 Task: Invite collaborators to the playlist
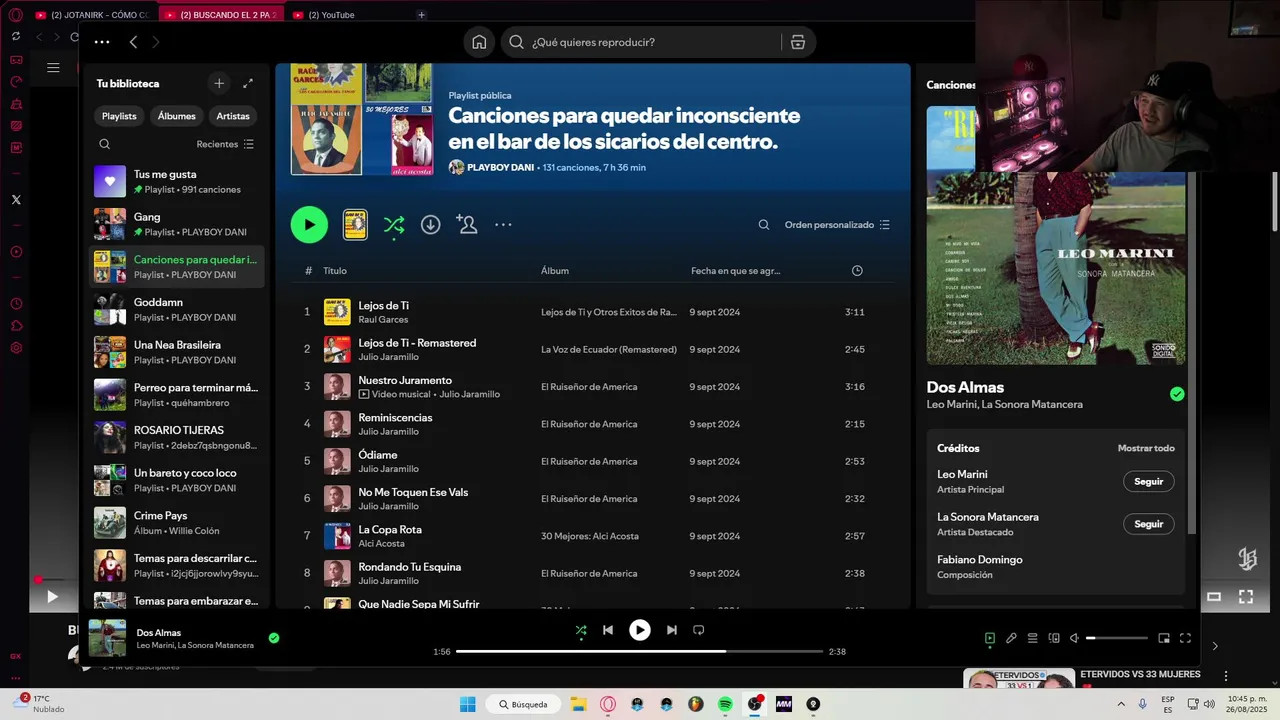[x=467, y=224]
